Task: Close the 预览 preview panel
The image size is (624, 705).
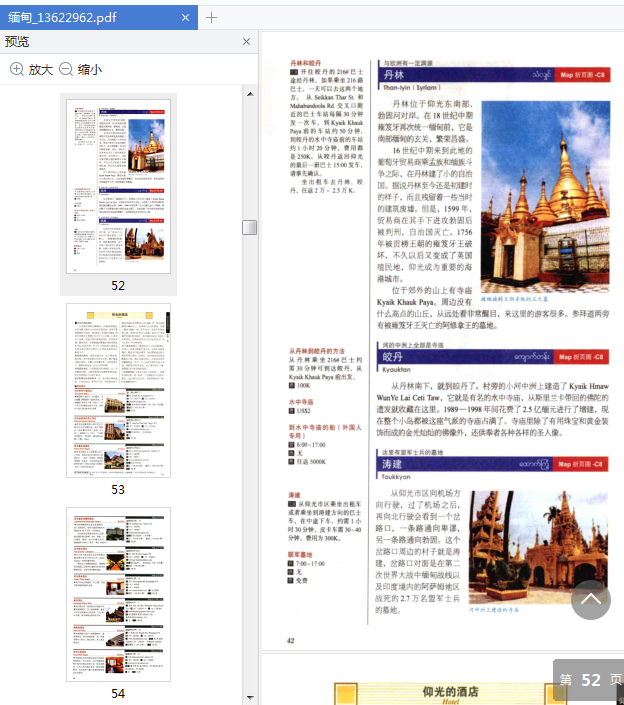Action: pos(246,41)
